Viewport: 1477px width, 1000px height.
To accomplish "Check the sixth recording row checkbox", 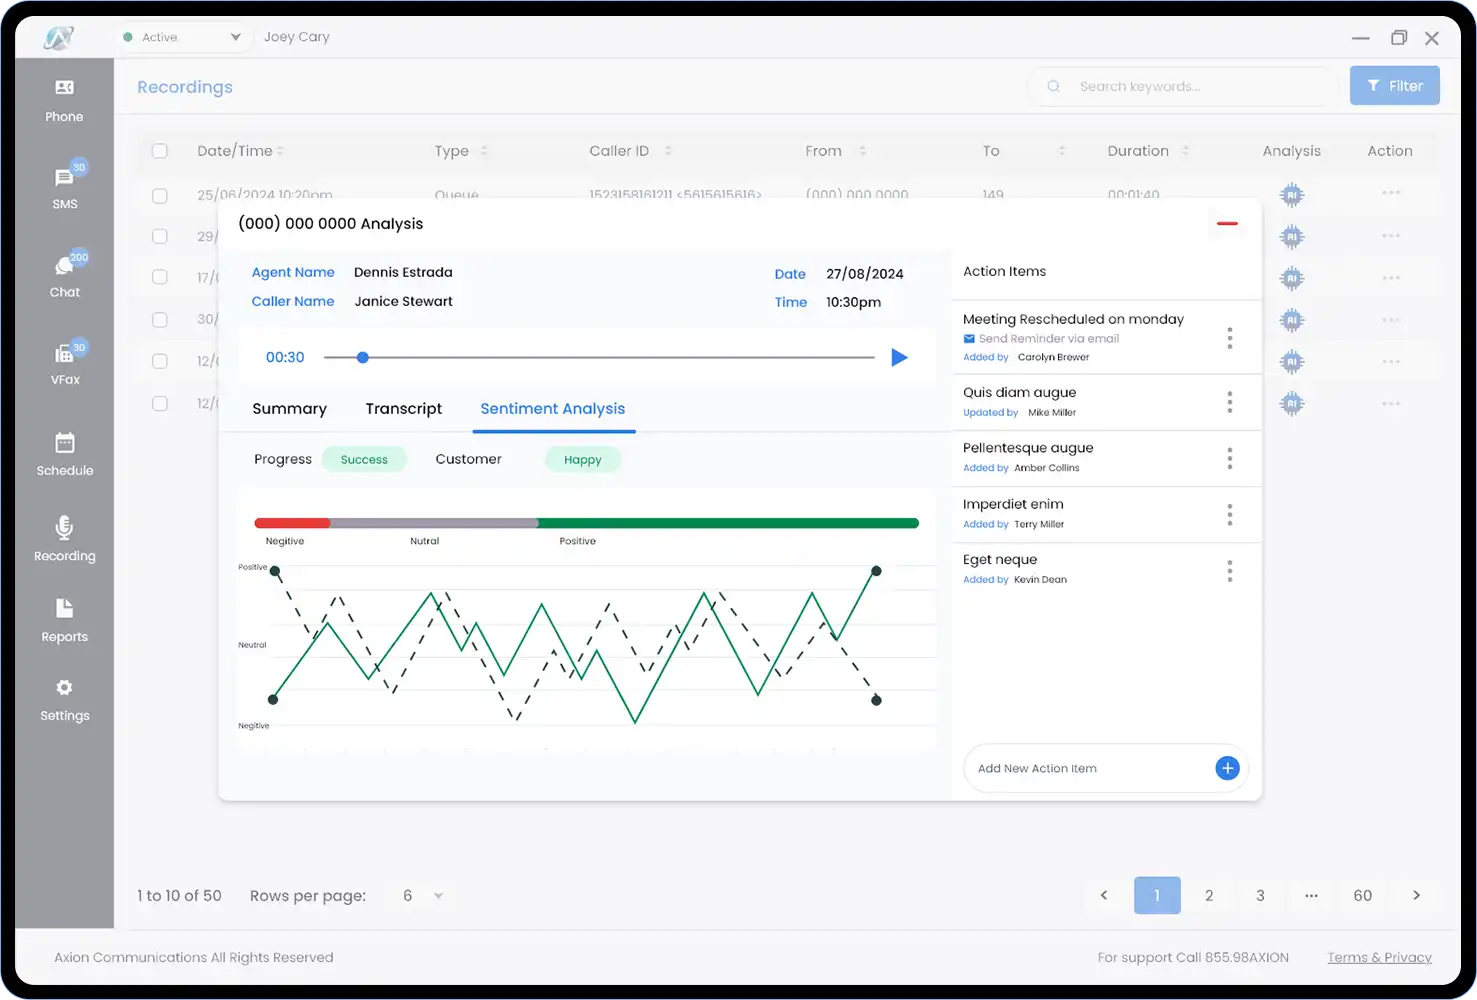I will (160, 403).
